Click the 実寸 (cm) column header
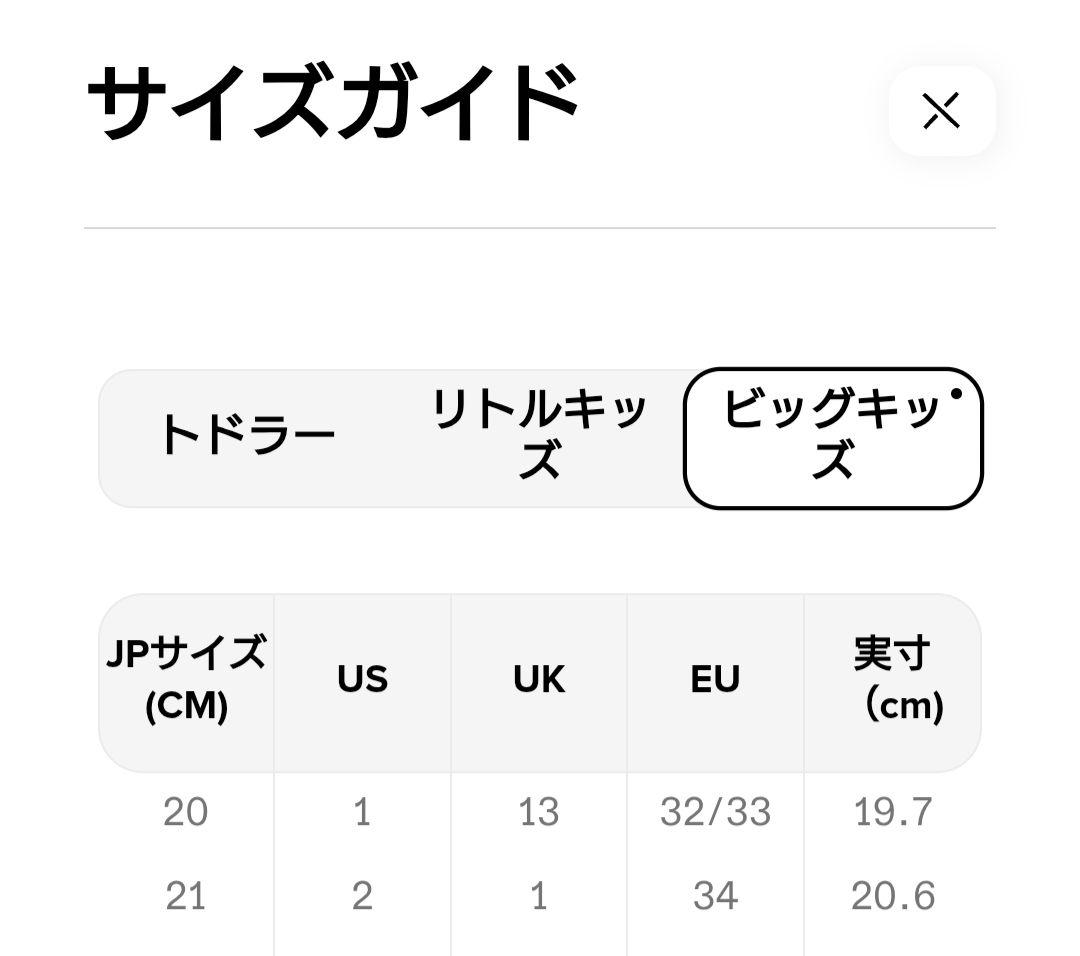Screen dimensions: 1080x956 [892, 680]
